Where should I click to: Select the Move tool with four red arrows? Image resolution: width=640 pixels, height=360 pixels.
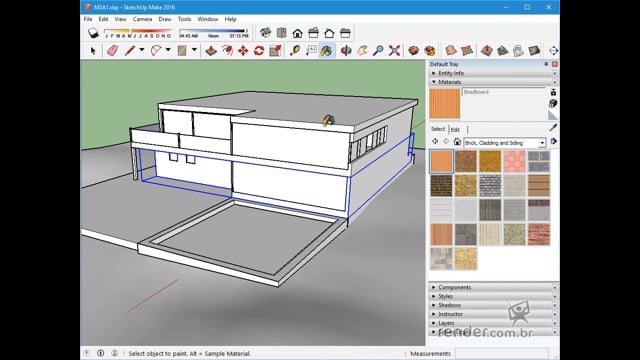coord(243,51)
